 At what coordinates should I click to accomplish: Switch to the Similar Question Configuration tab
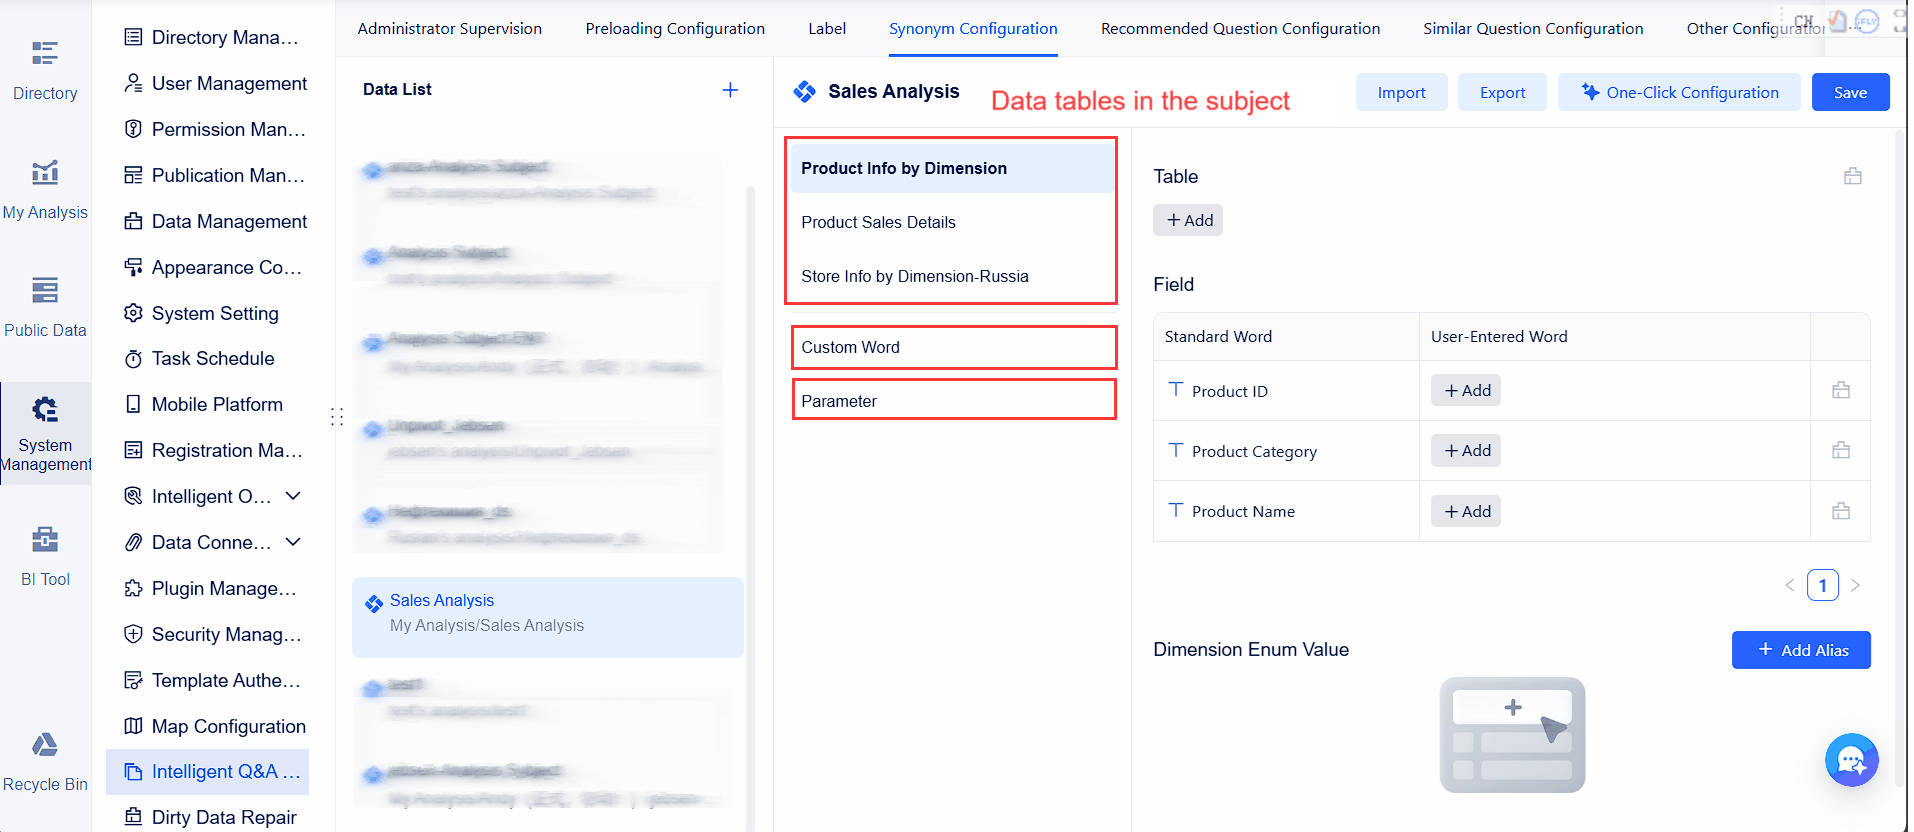[x=1532, y=28]
